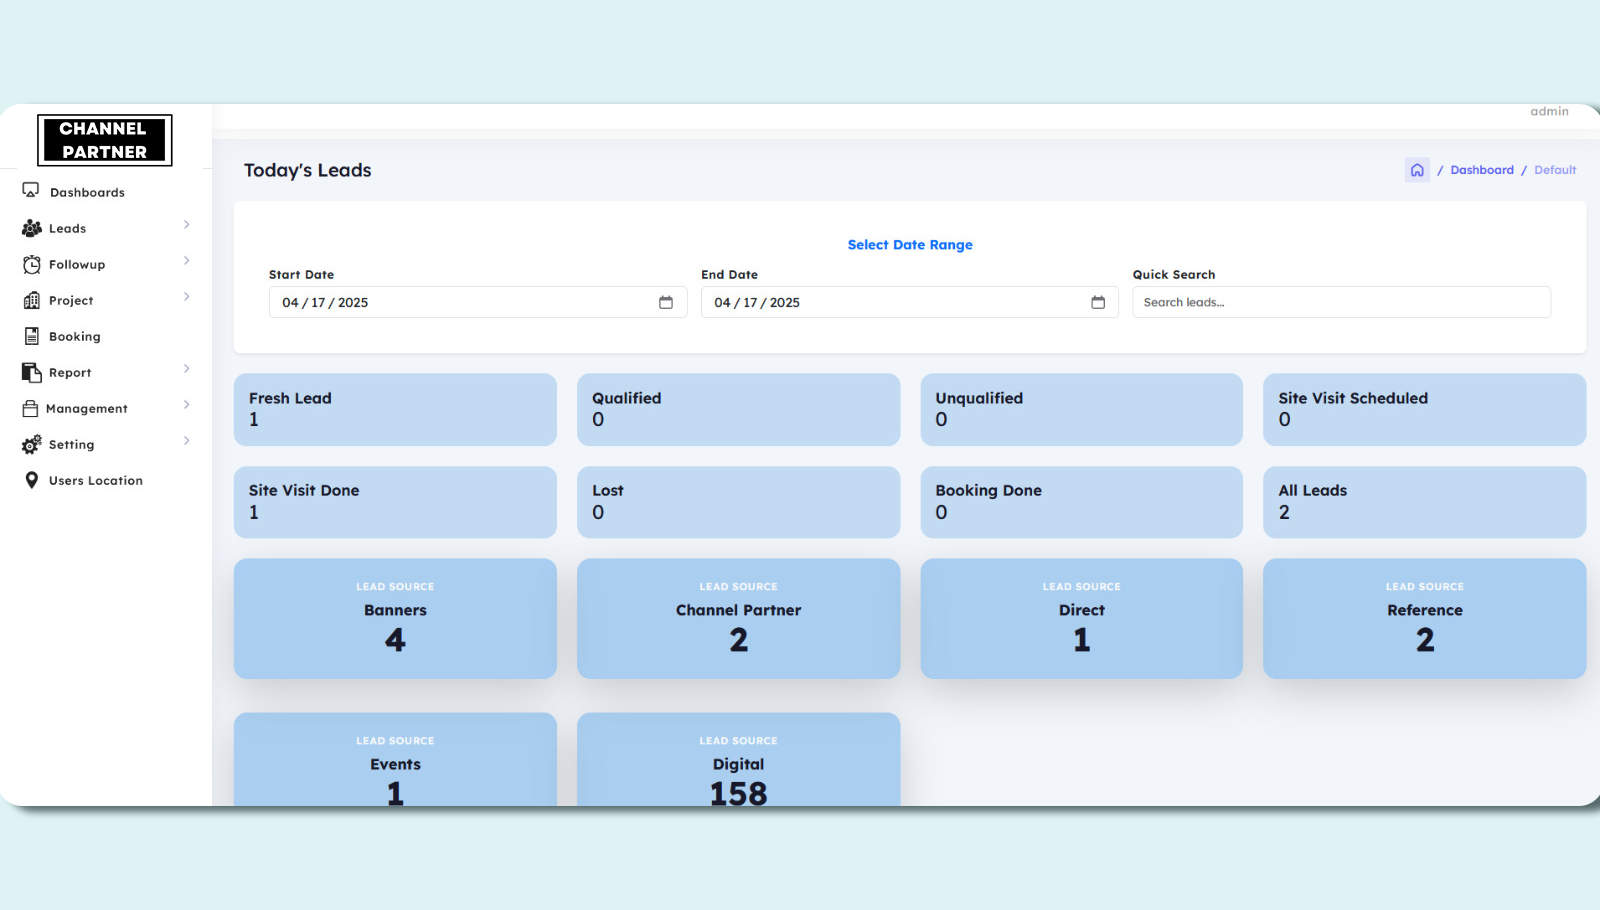Open the End Date calendar picker icon

point(1098,302)
